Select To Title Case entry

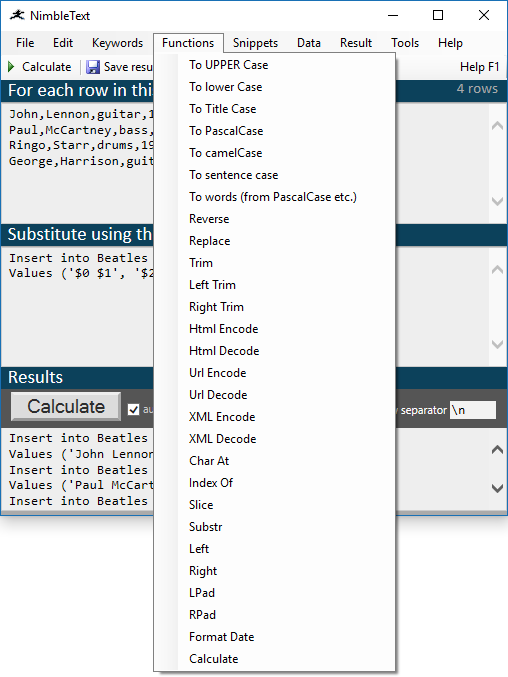[275, 109]
